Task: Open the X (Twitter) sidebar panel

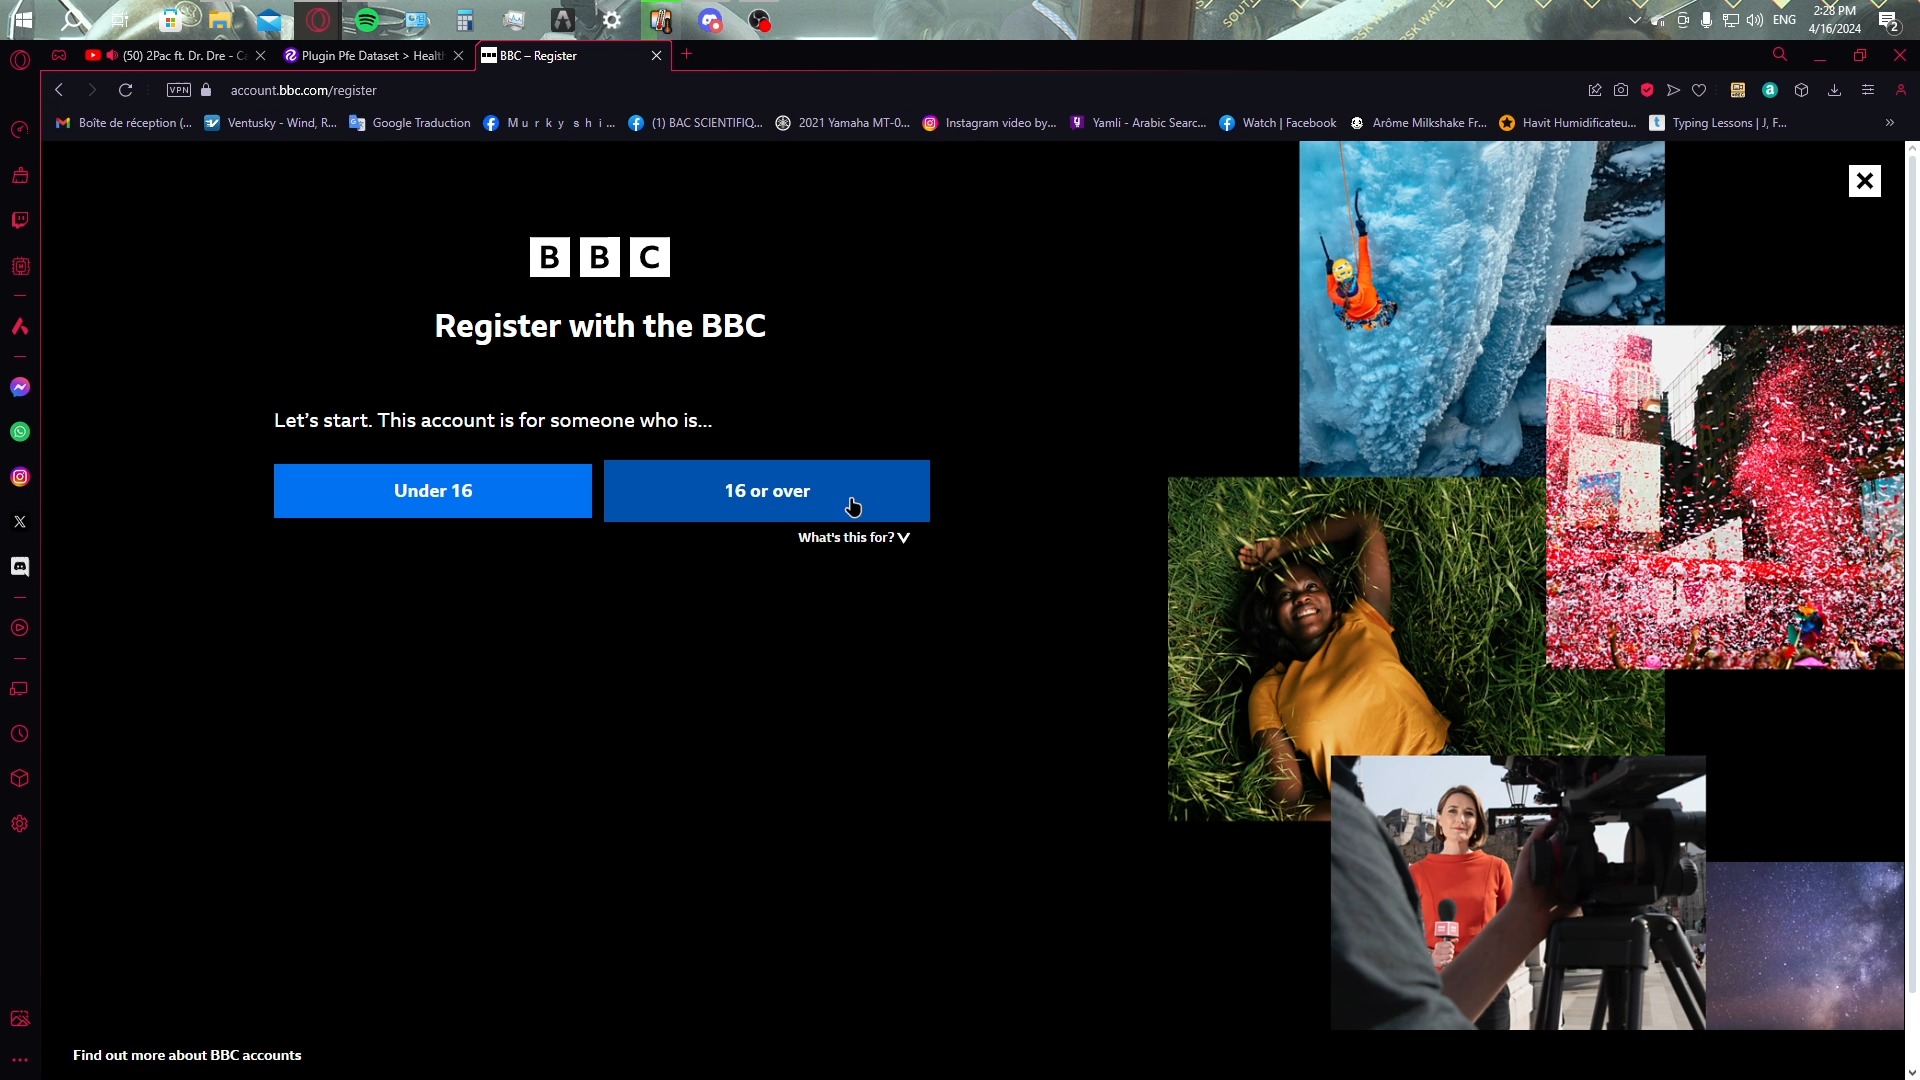Action: pyautogui.click(x=20, y=522)
